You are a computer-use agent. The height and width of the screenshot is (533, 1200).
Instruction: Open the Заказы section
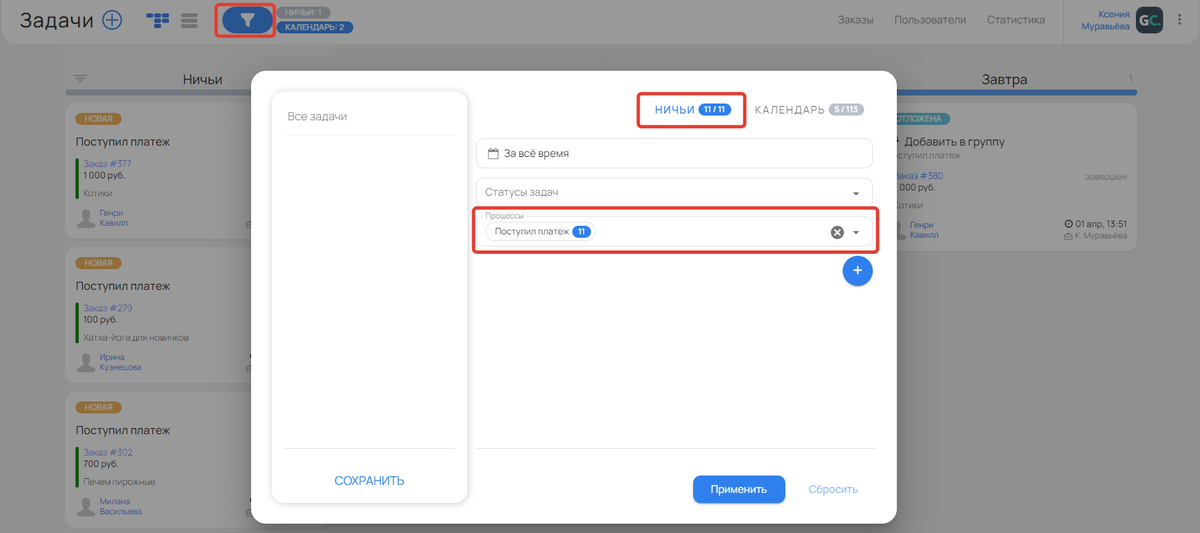point(855,20)
